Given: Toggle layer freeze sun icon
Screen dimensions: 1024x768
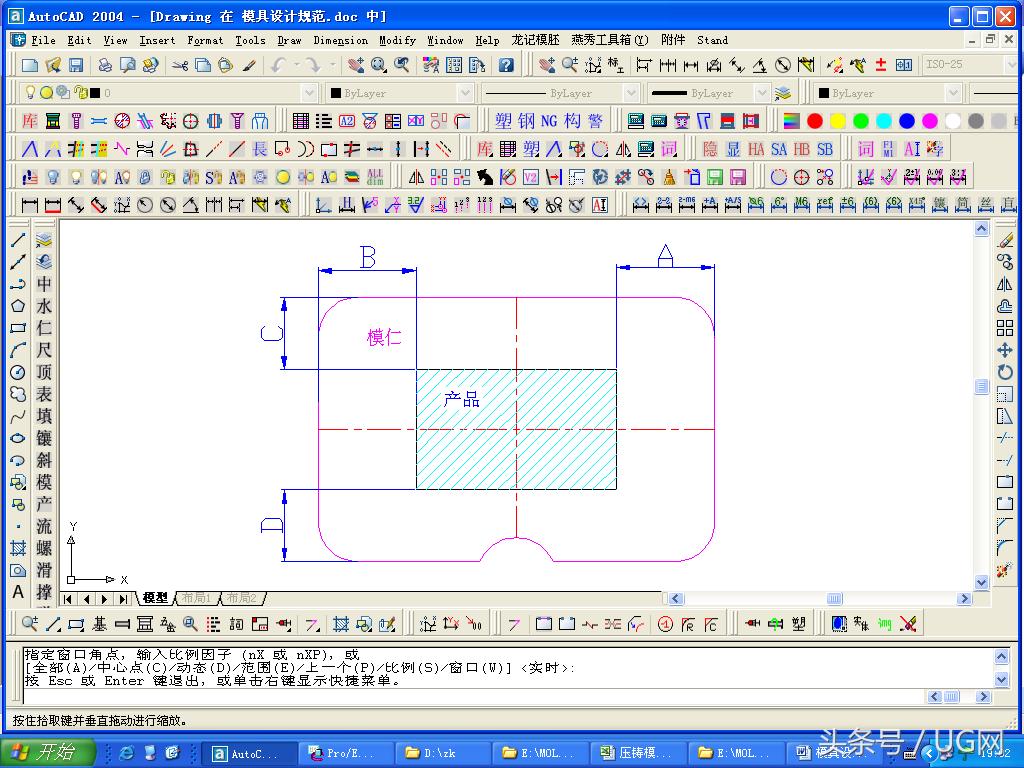Looking at the screenshot, I should click(x=46, y=93).
